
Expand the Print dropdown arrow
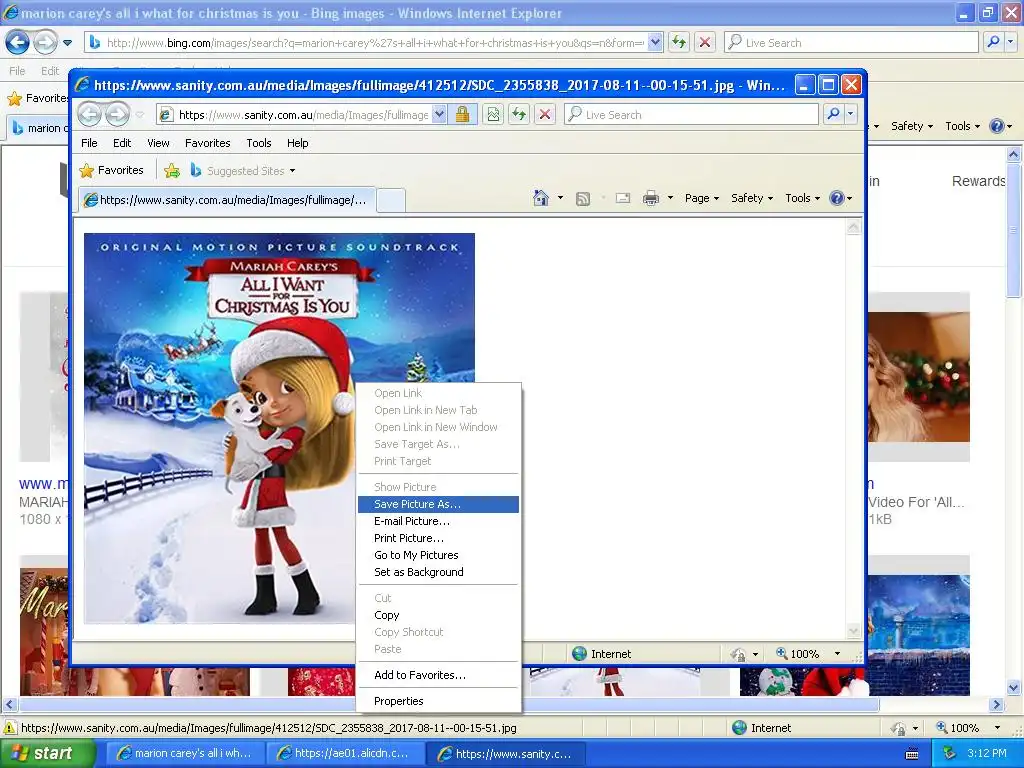coord(670,198)
